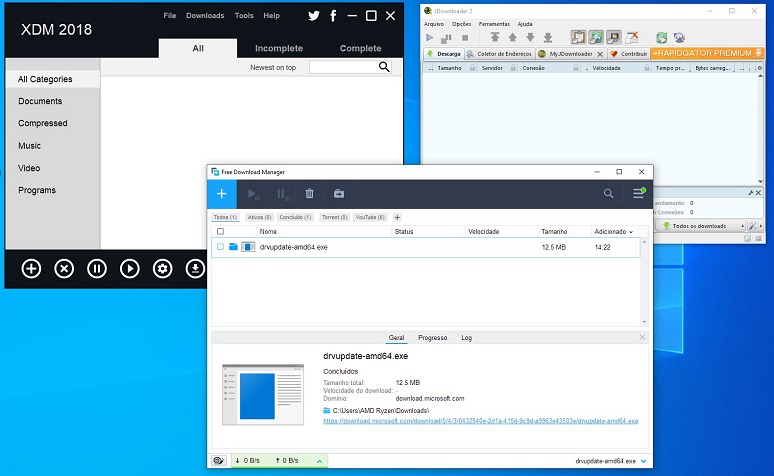
Task: Select the 'Concluído (1)' filter in FDM
Action: 295,217
